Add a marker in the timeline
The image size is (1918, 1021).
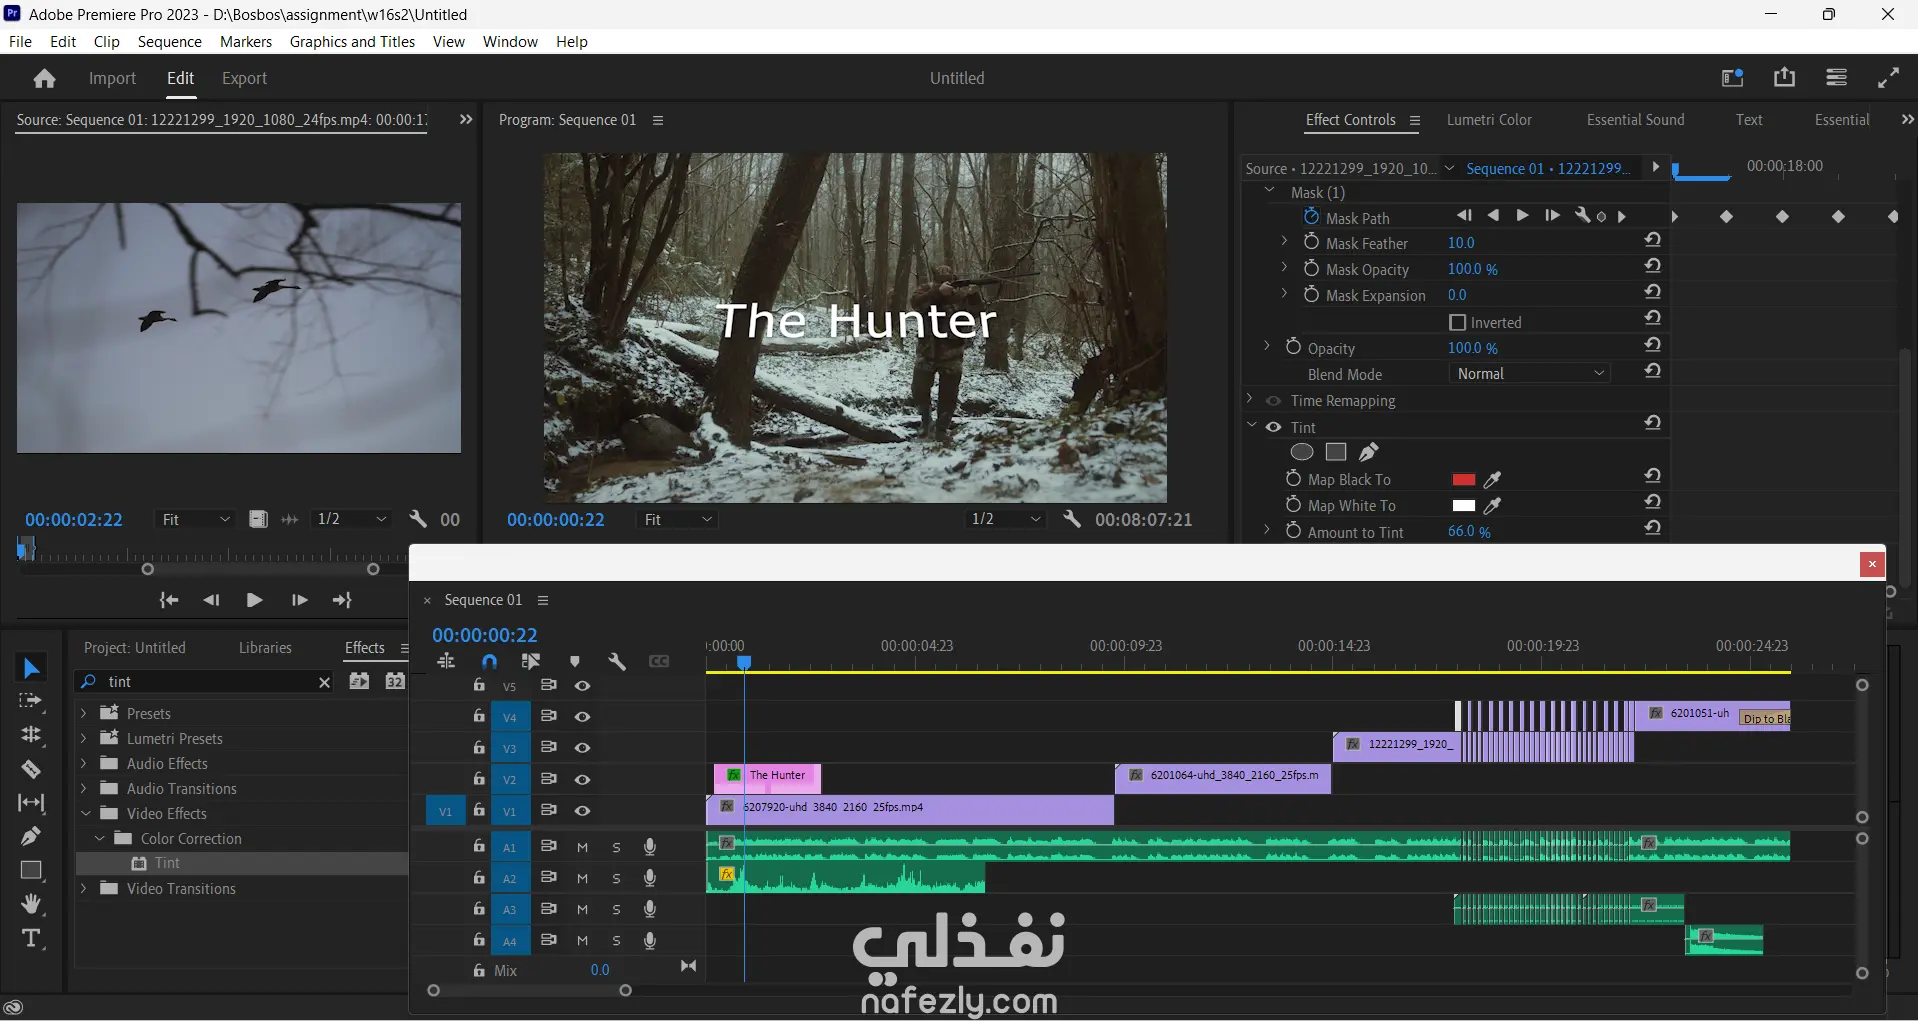click(x=575, y=662)
